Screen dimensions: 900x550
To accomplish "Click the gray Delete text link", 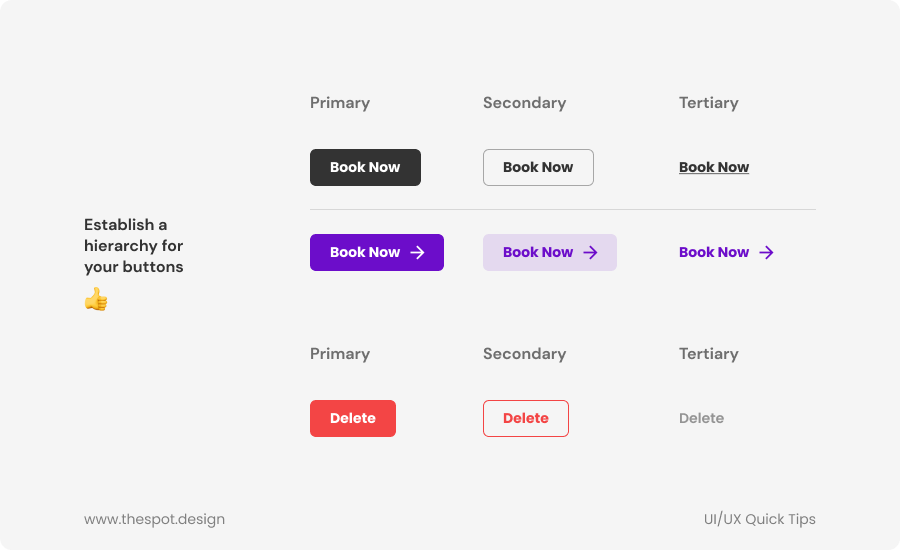I will [x=701, y=419].
